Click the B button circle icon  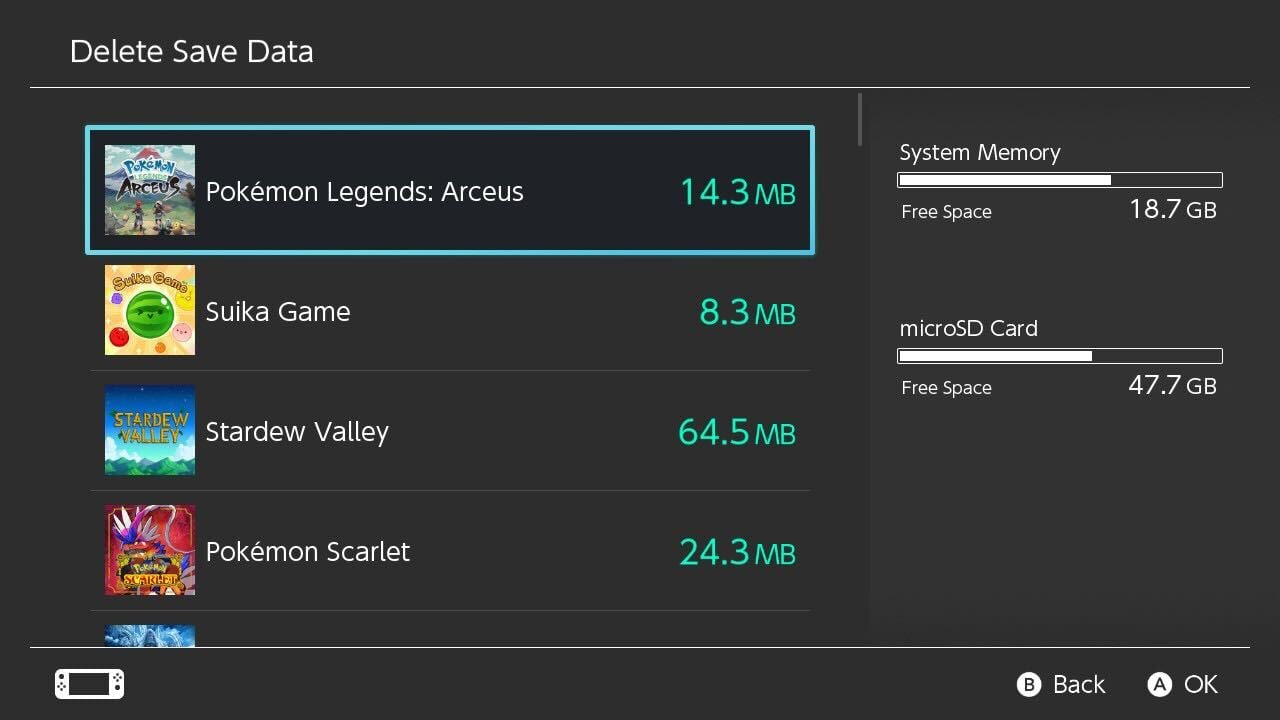pos(1028,685)
